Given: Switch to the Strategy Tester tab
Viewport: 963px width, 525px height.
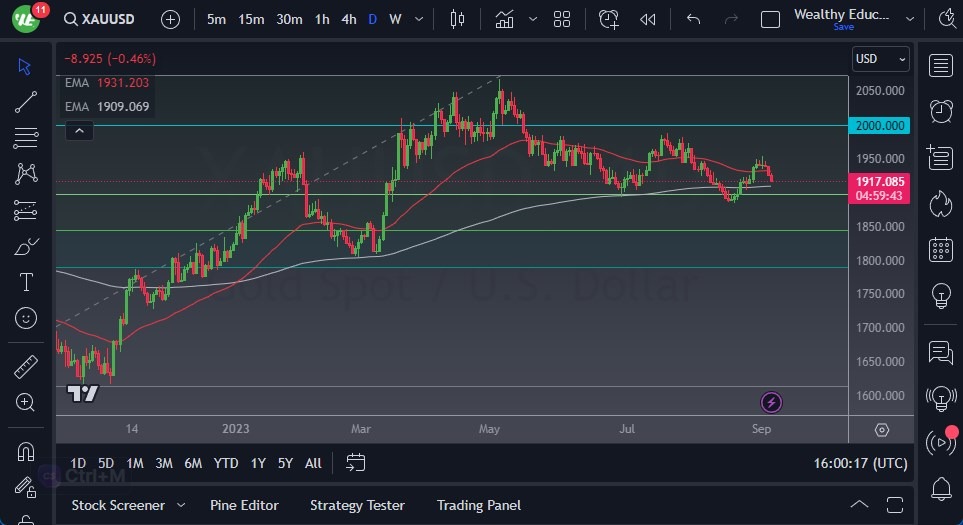Looking at the screenshot, I should (357, 505).
